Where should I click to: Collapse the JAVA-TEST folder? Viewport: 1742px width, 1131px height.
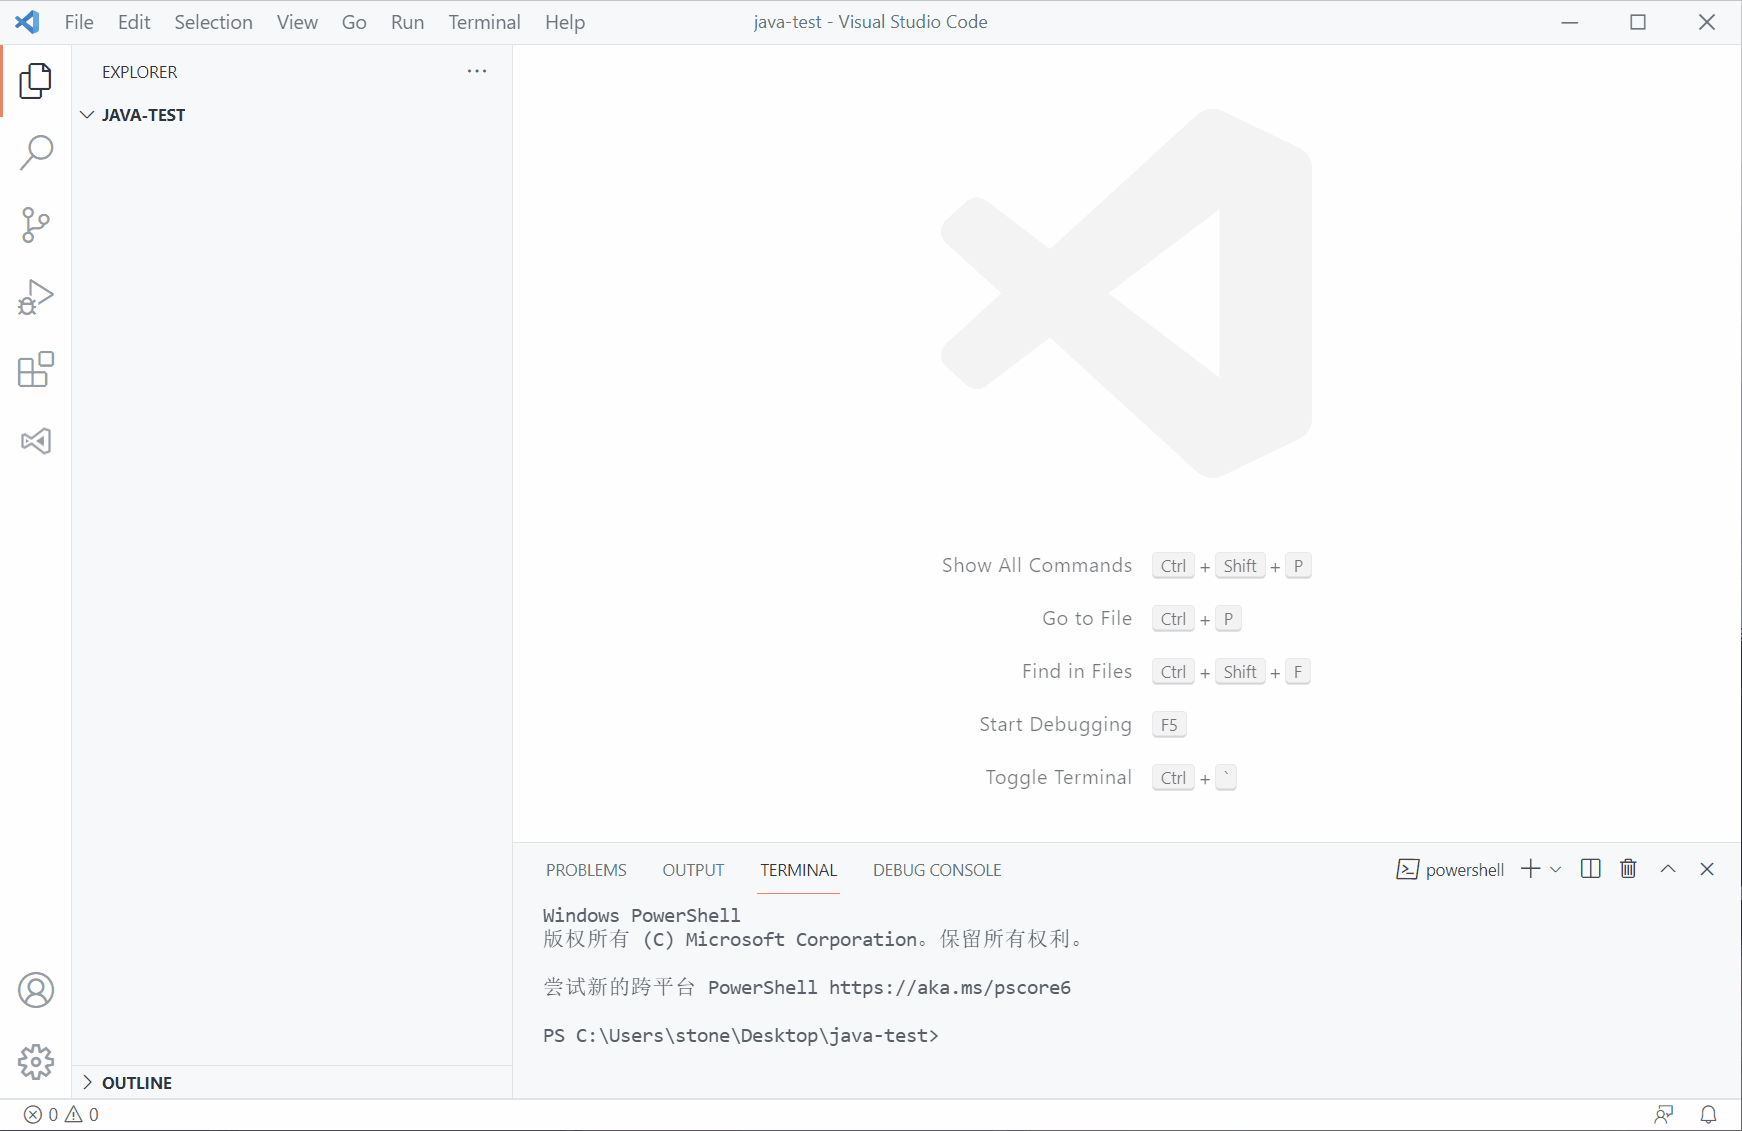(87, 114)
